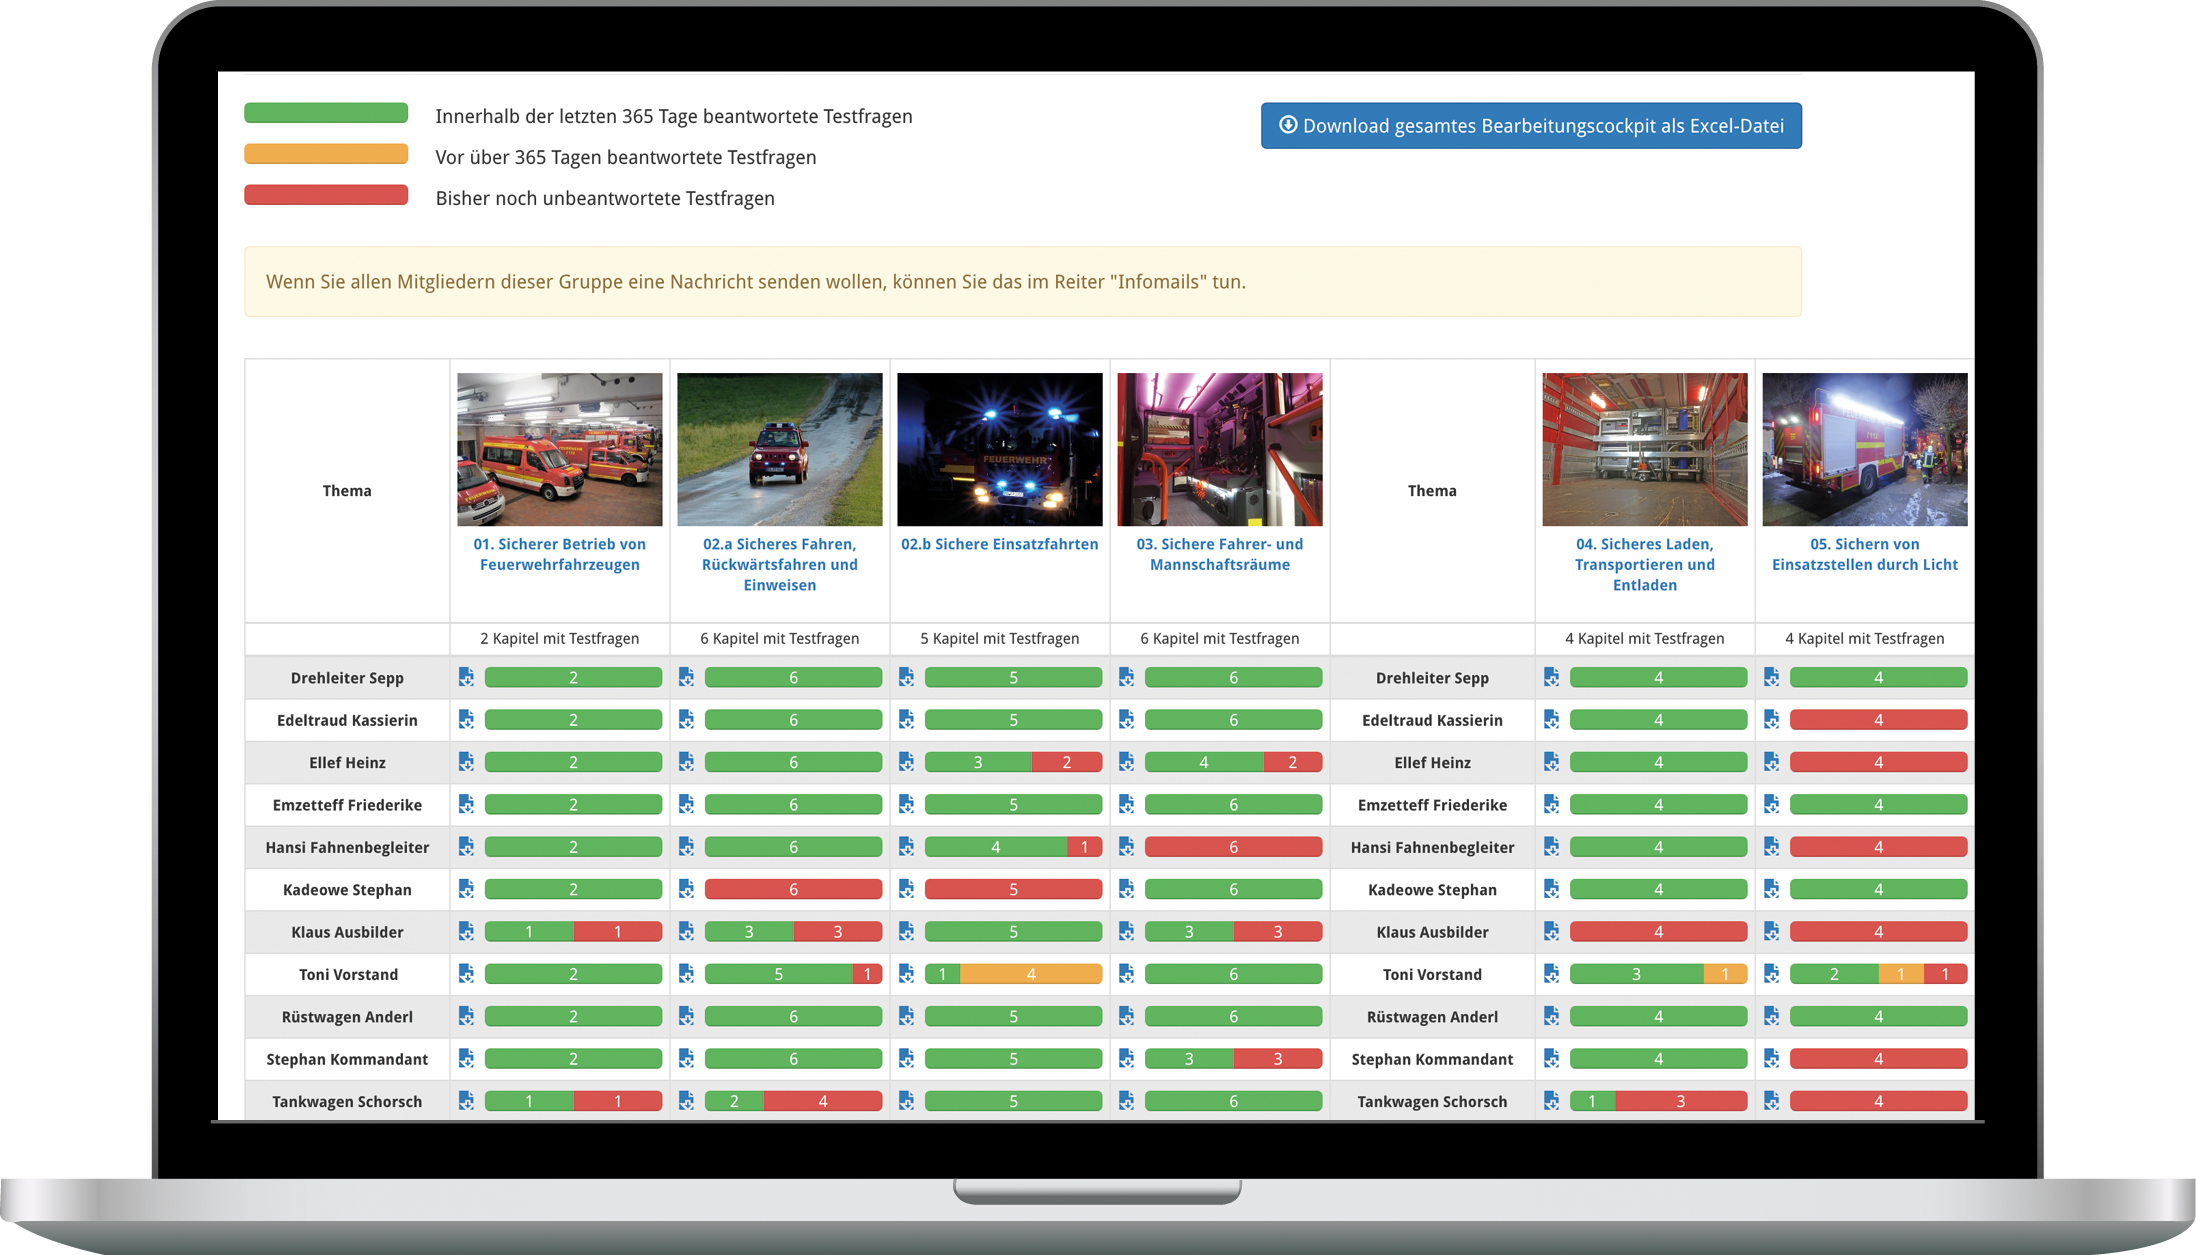Click export icon for Hansi Fahnenbegleiter, topic 02.b

pyautogui.click(x=906, y=847)
